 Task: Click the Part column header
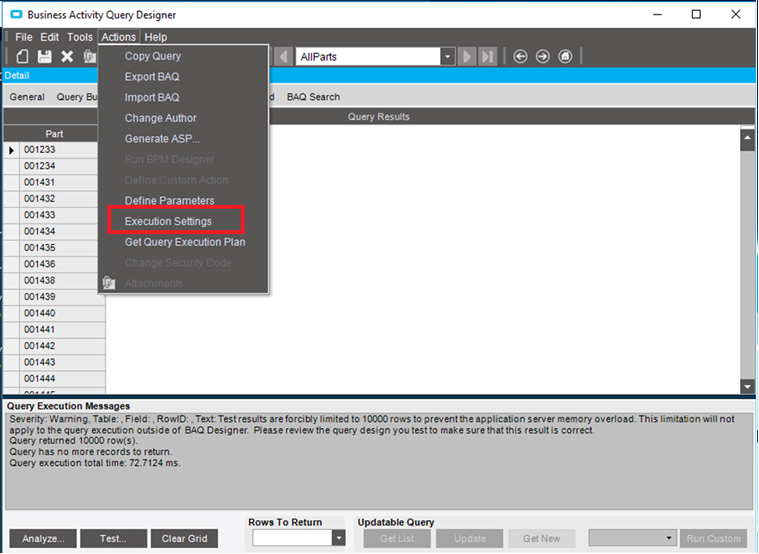[54, 134]
